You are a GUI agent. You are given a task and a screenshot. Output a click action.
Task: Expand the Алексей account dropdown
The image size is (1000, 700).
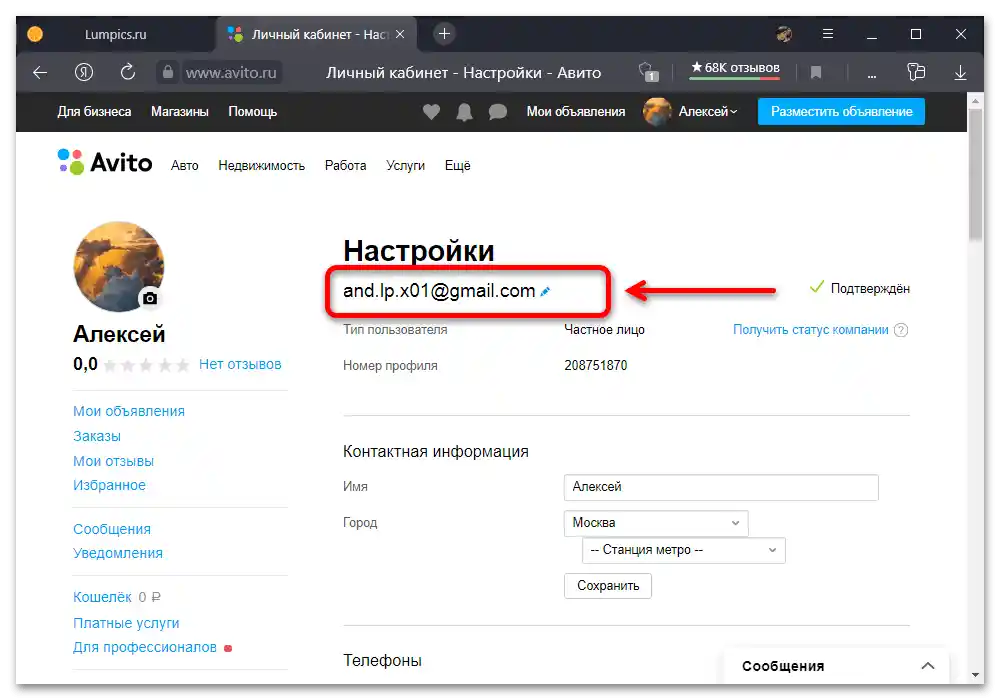708,112
